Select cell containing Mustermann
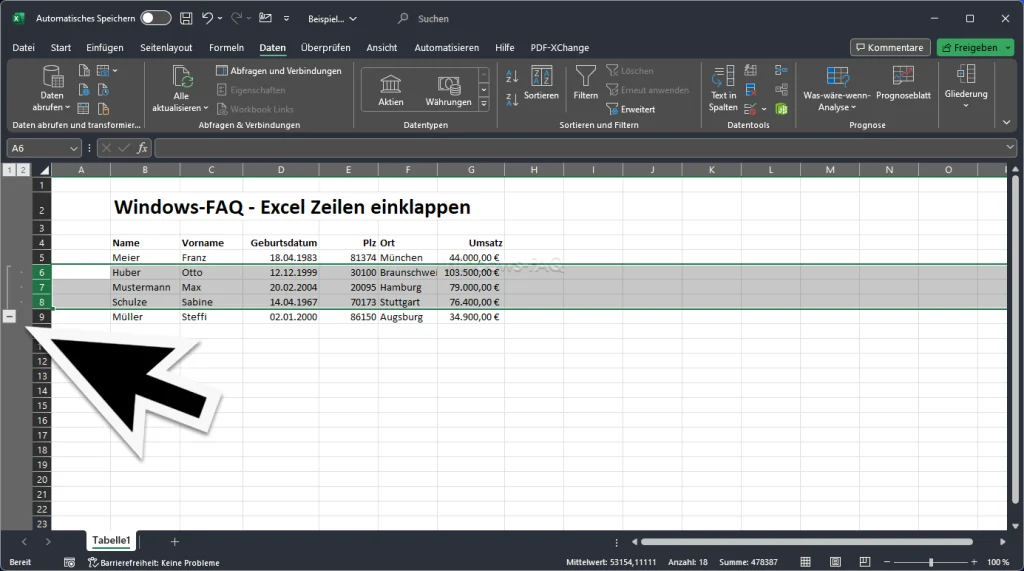 [x=145, y=287]
